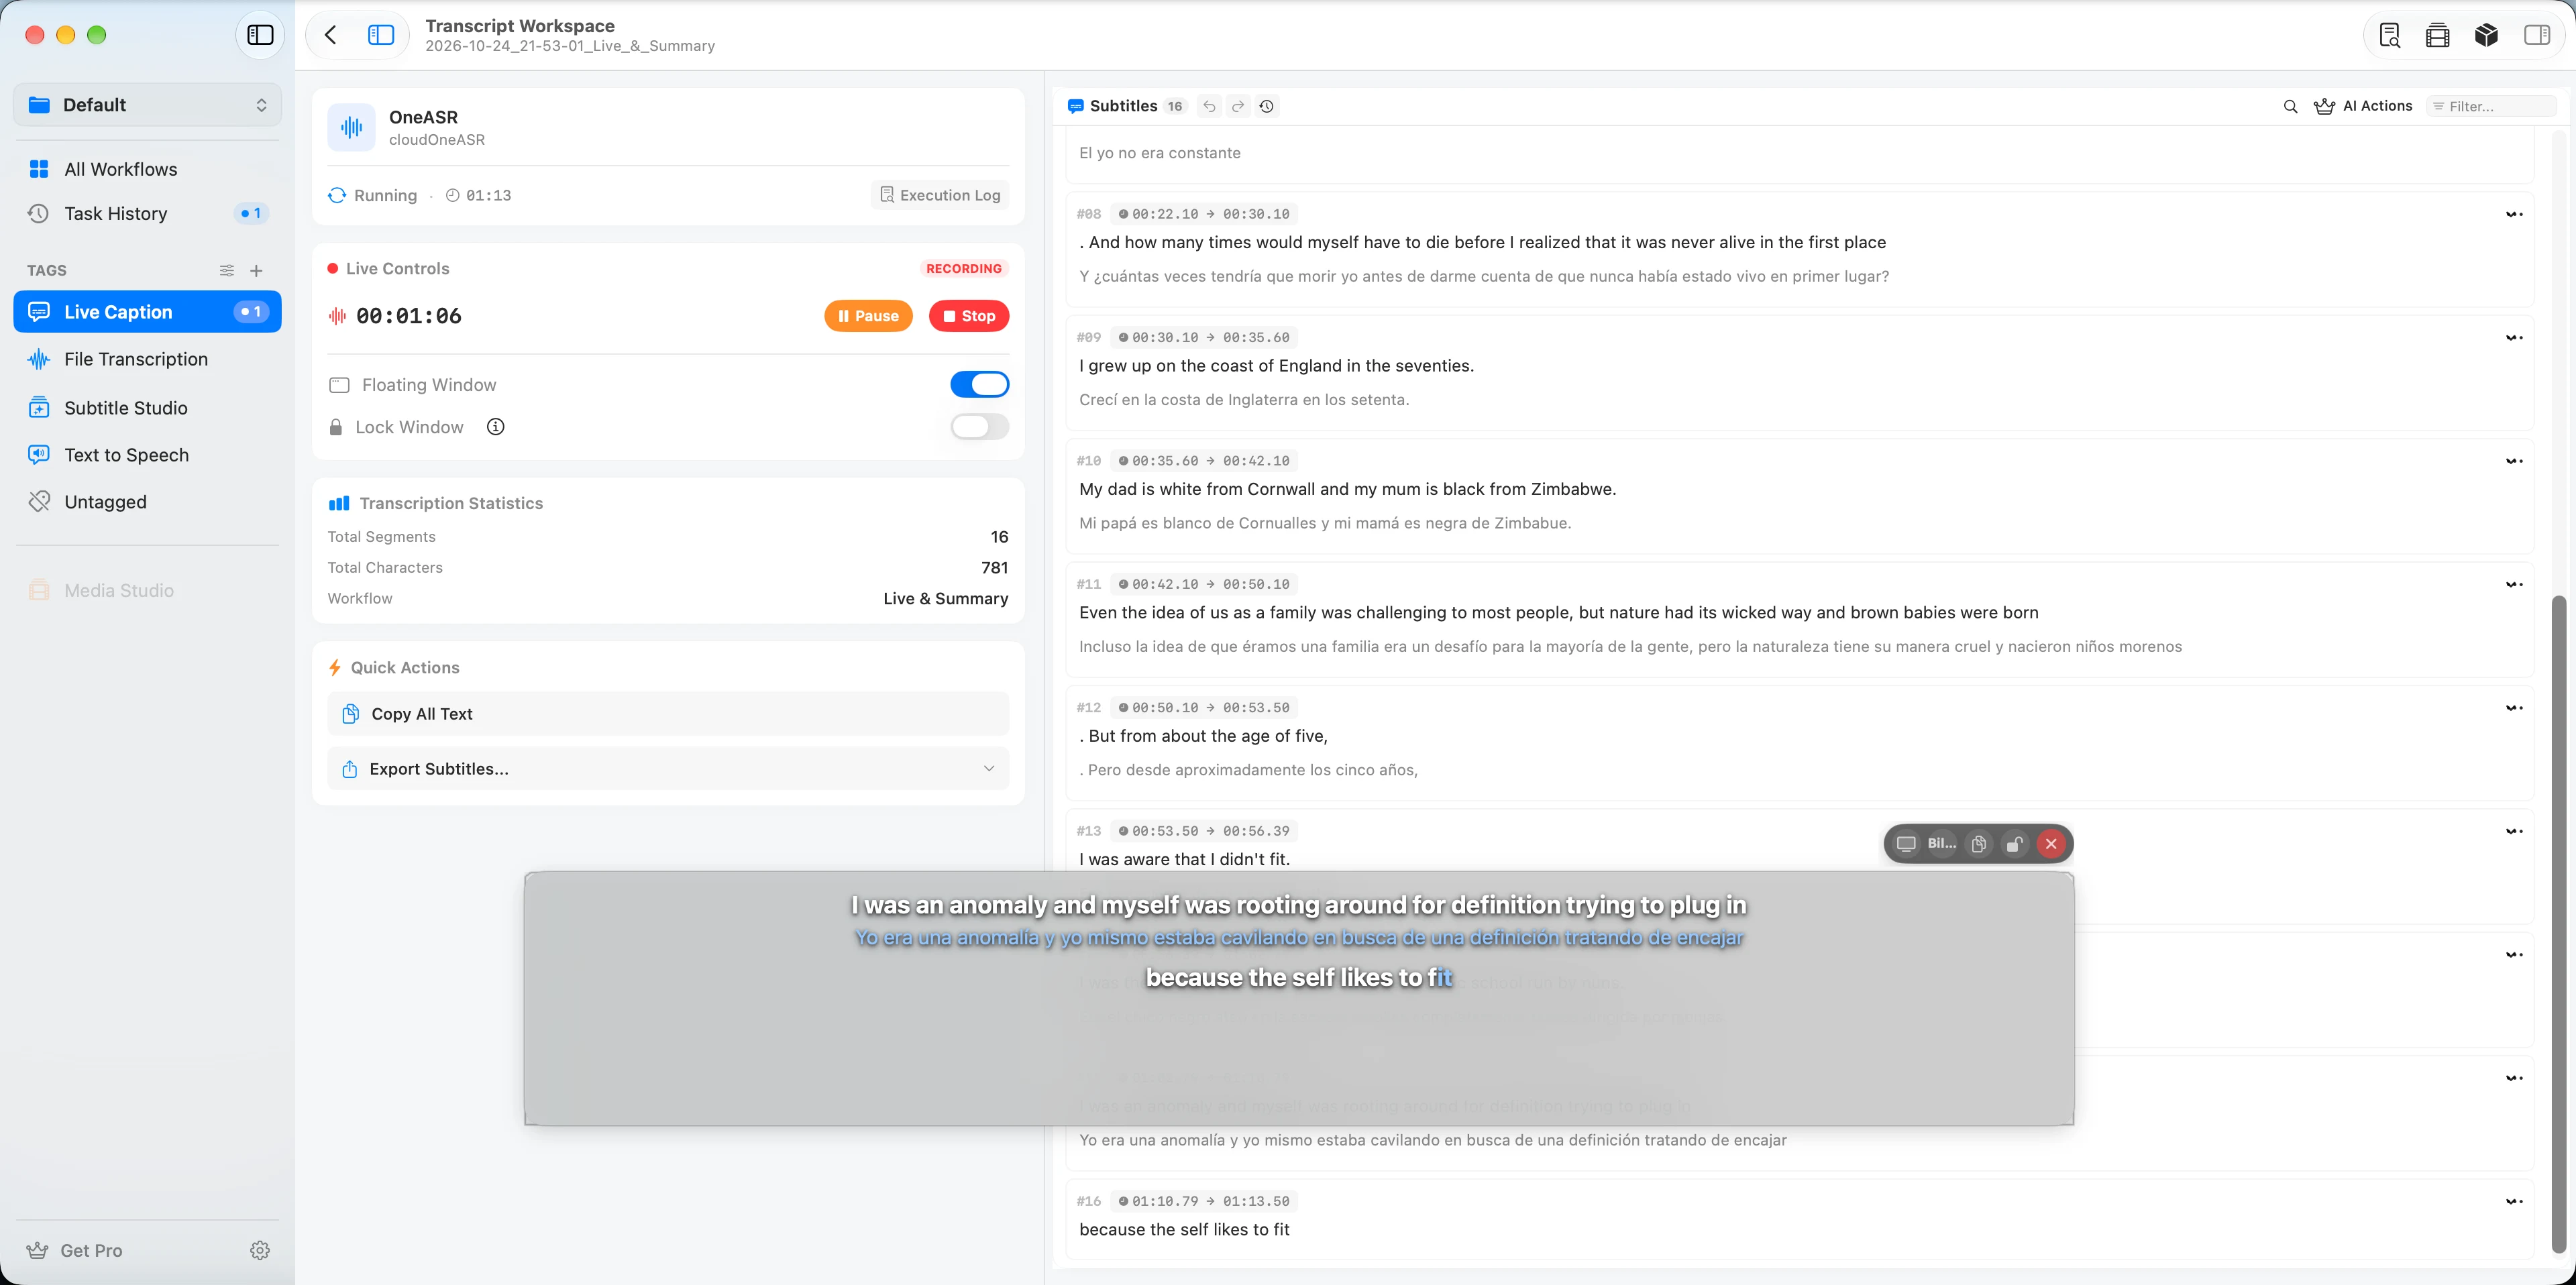Open more options for subtitle #13
This screenshot has width=2576, height=1285.
click(x=2514, y=831)
